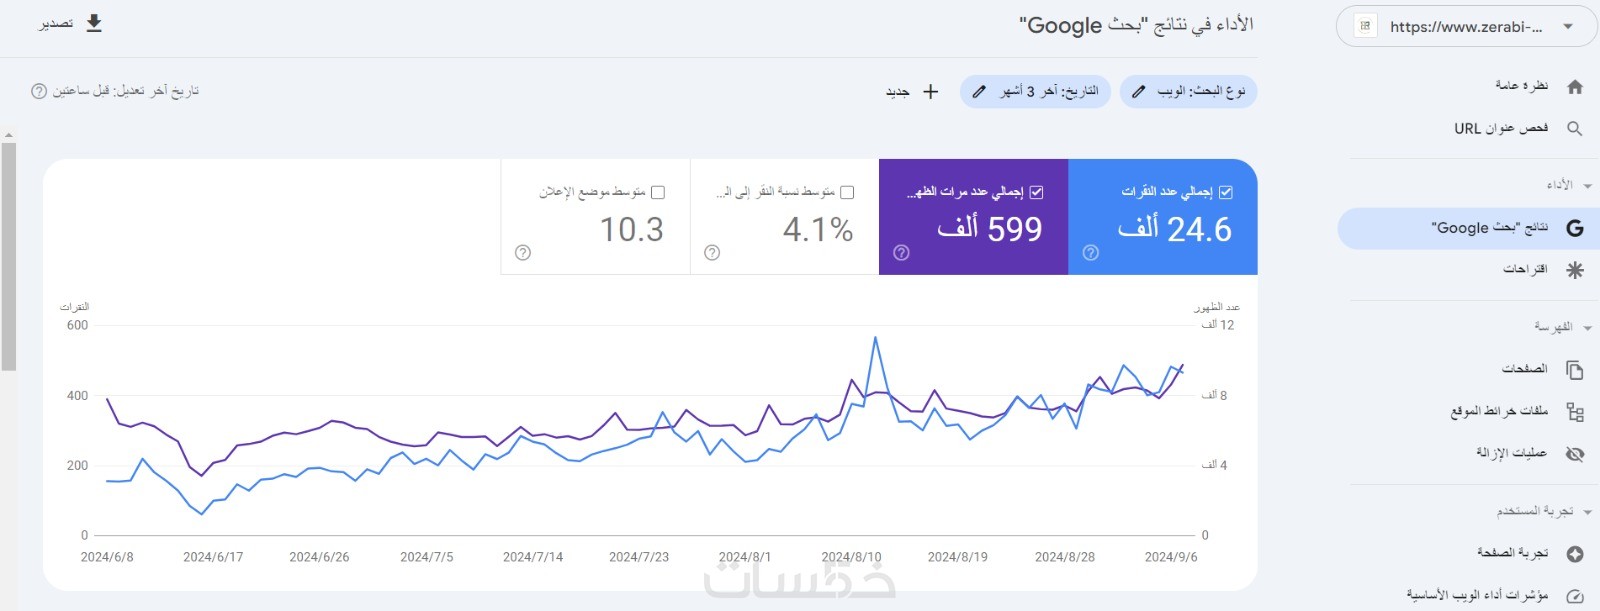Collapse the Performance section in sidebar

pos(1587,186)
